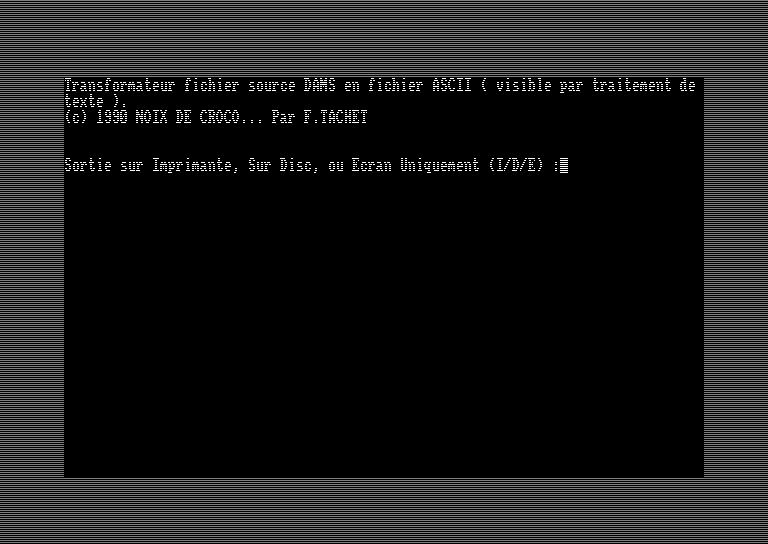This screenshot has height=544, width=768.
Task: Click the words fichier source in the title
Action: (x=240, y=85)
